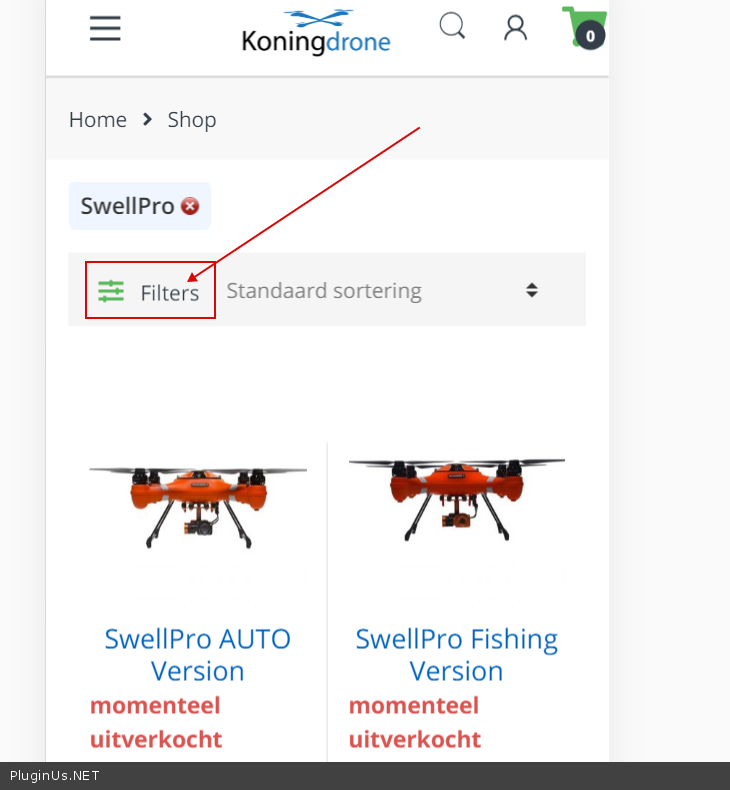The width and height of the screenshot is (730, 790).
Task: Click the PluginUs.NET footer text
Action: click(55, 775)
